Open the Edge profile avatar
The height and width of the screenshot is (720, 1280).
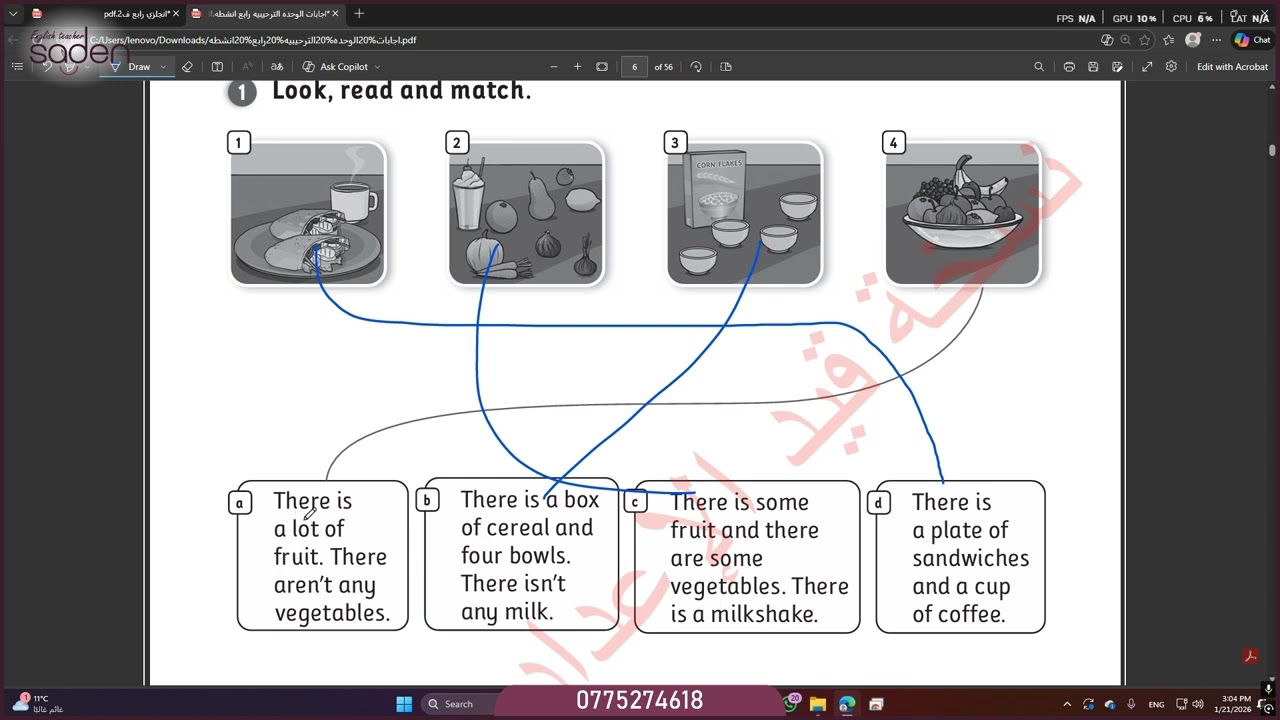1192,40
